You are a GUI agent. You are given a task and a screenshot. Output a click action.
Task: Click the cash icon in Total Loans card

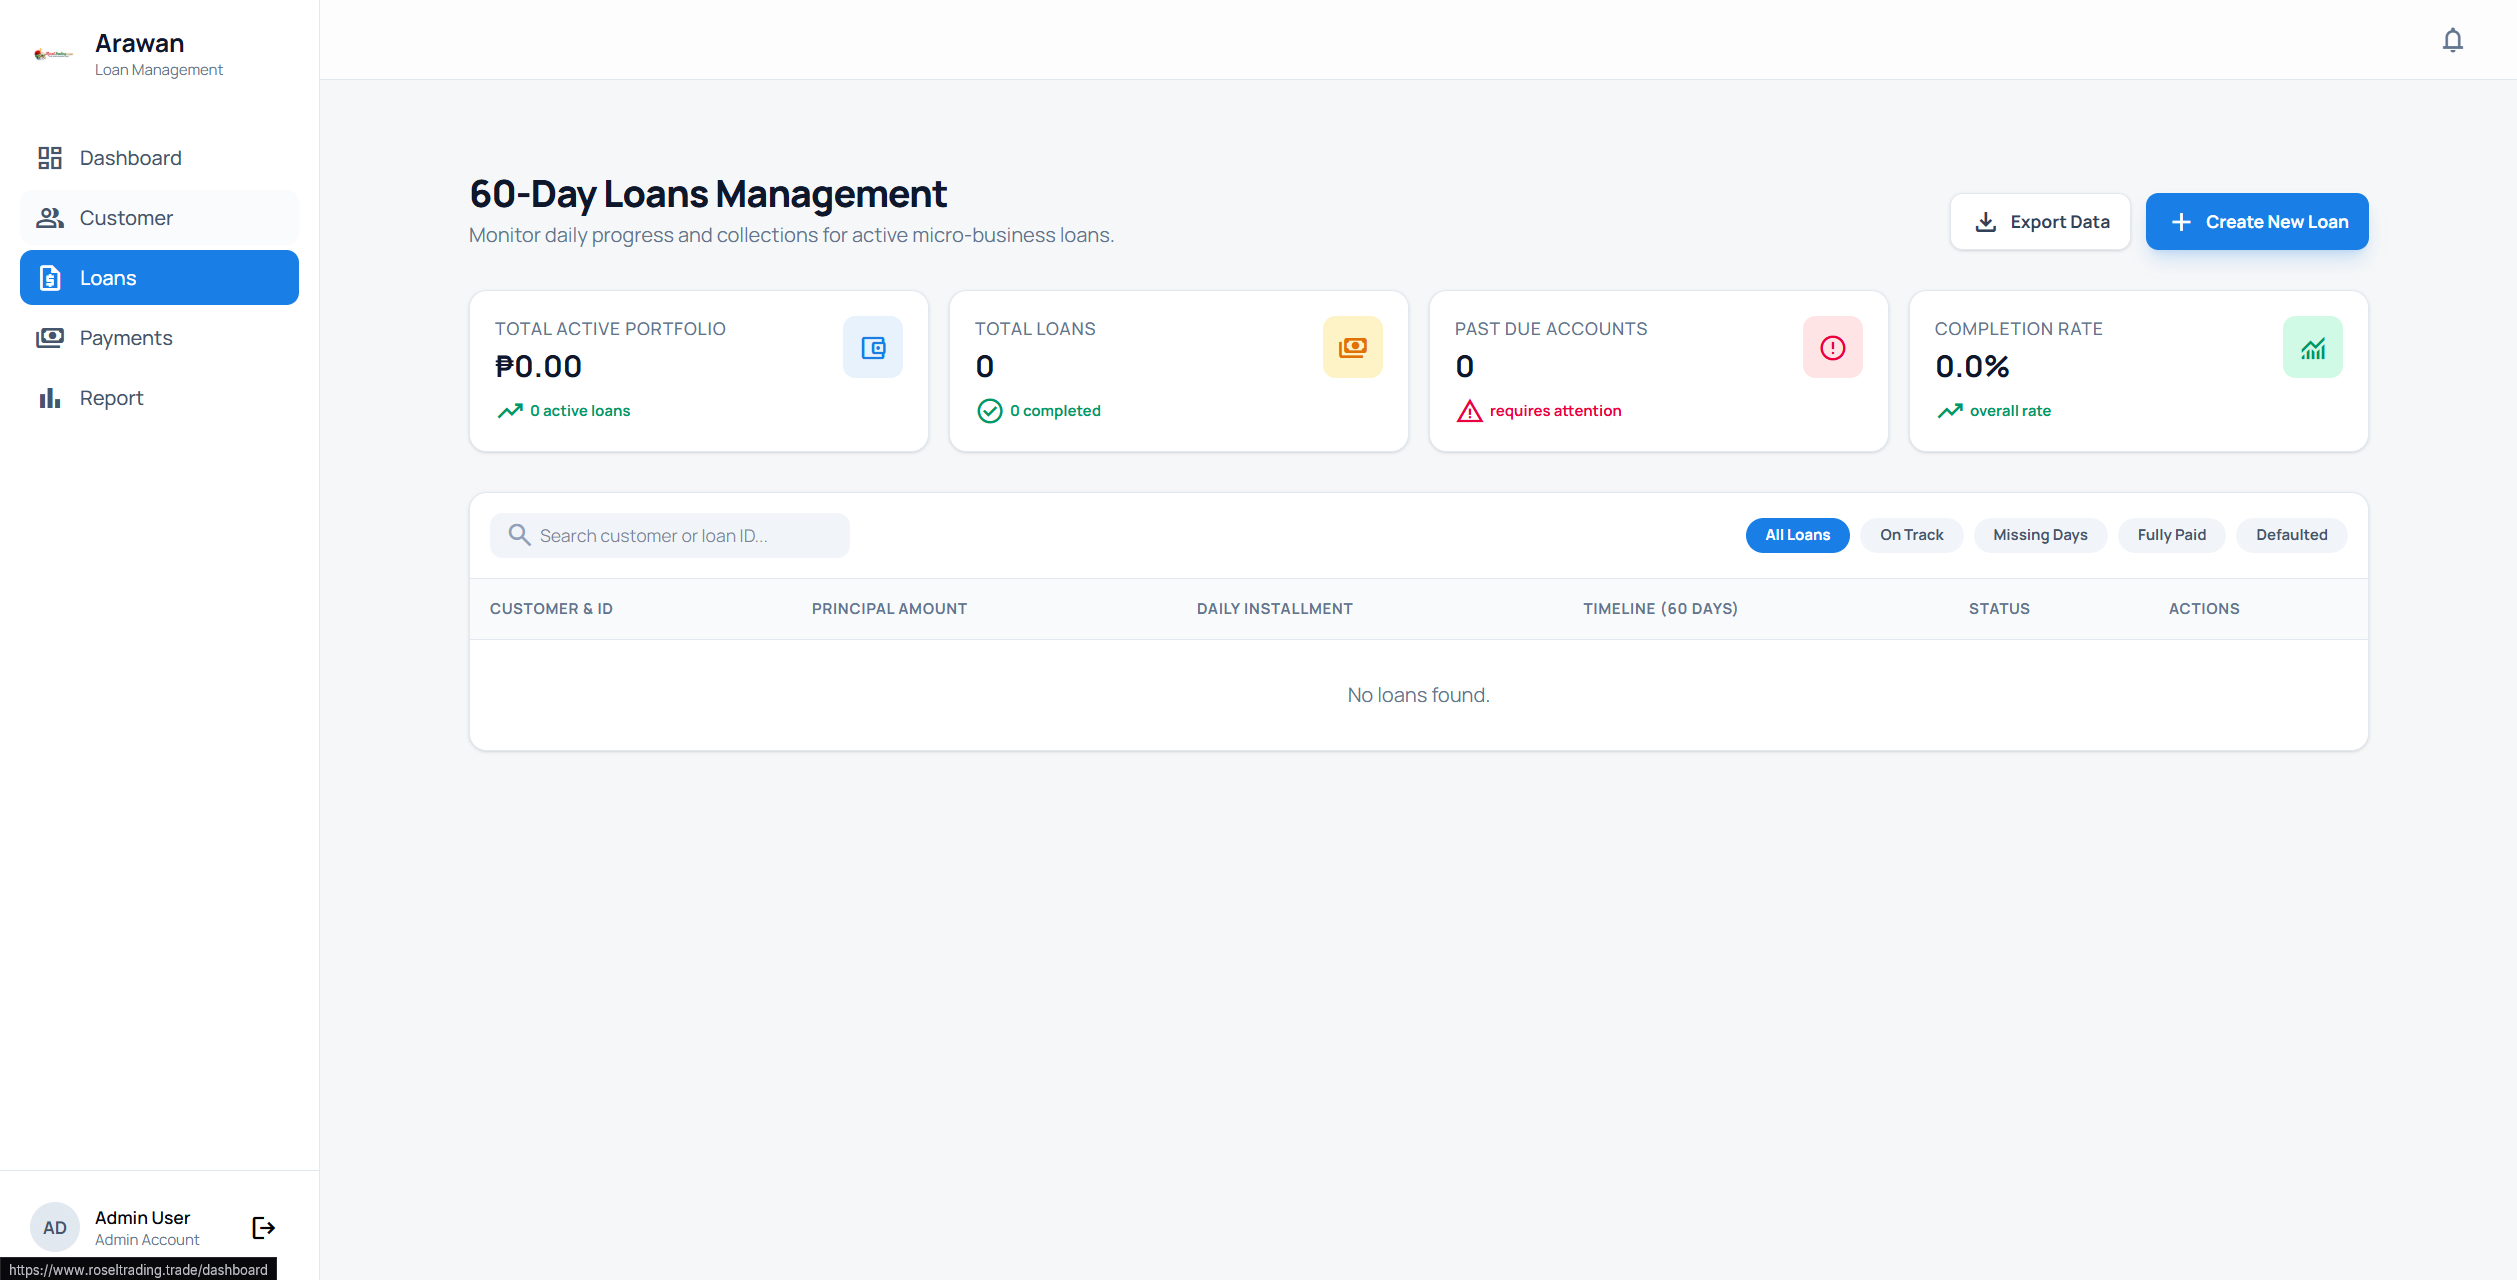(1353, 347)
